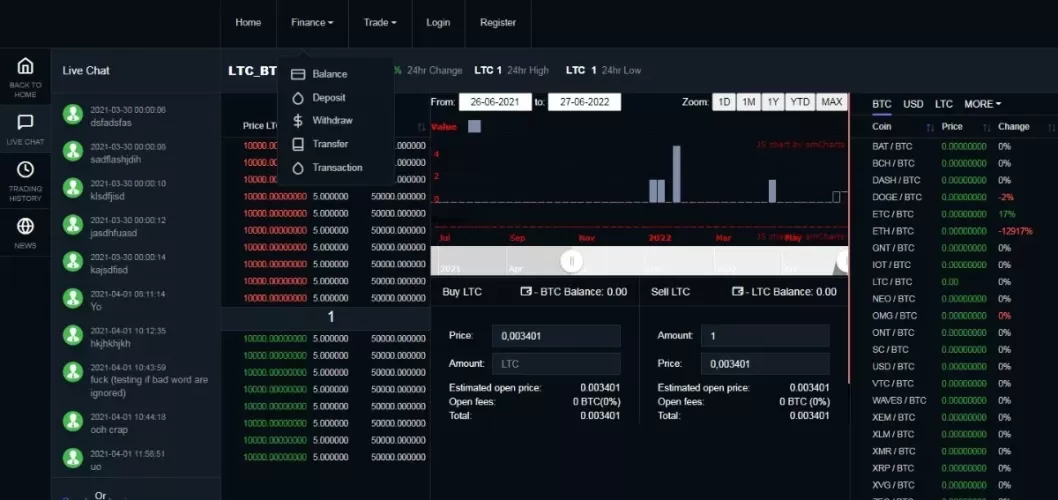The width and height of the screenshot is (1058, 500).
Task: Click the BTC Balance wallet icon
Action: 526,292
